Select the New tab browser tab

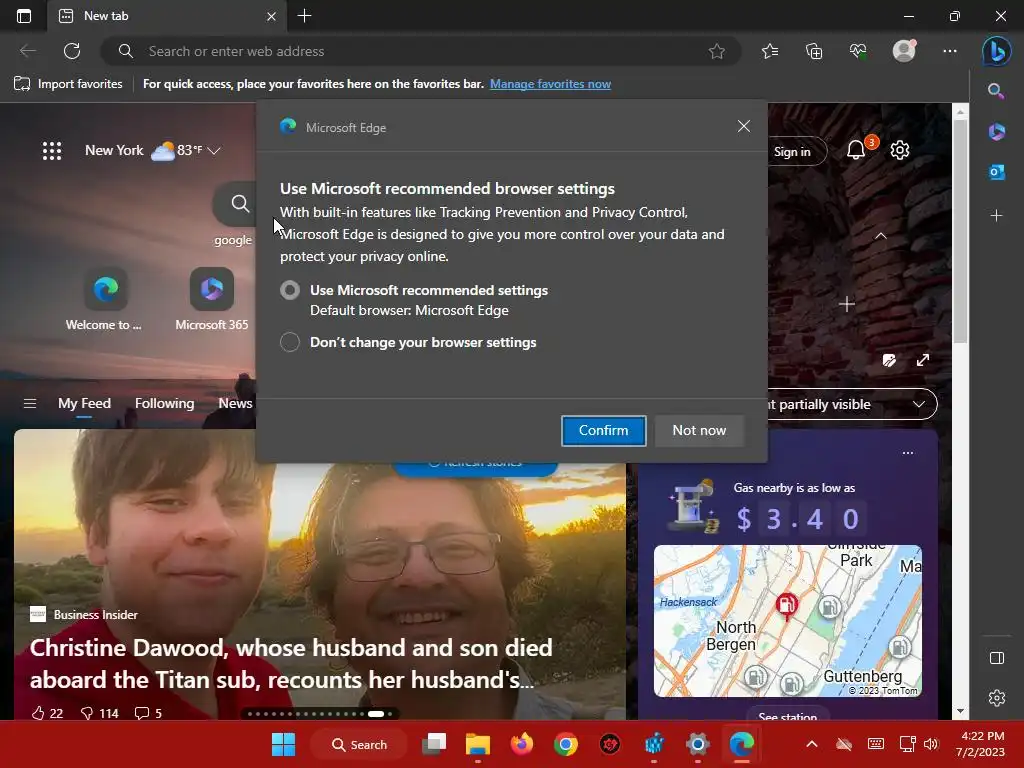pos(167,16)
